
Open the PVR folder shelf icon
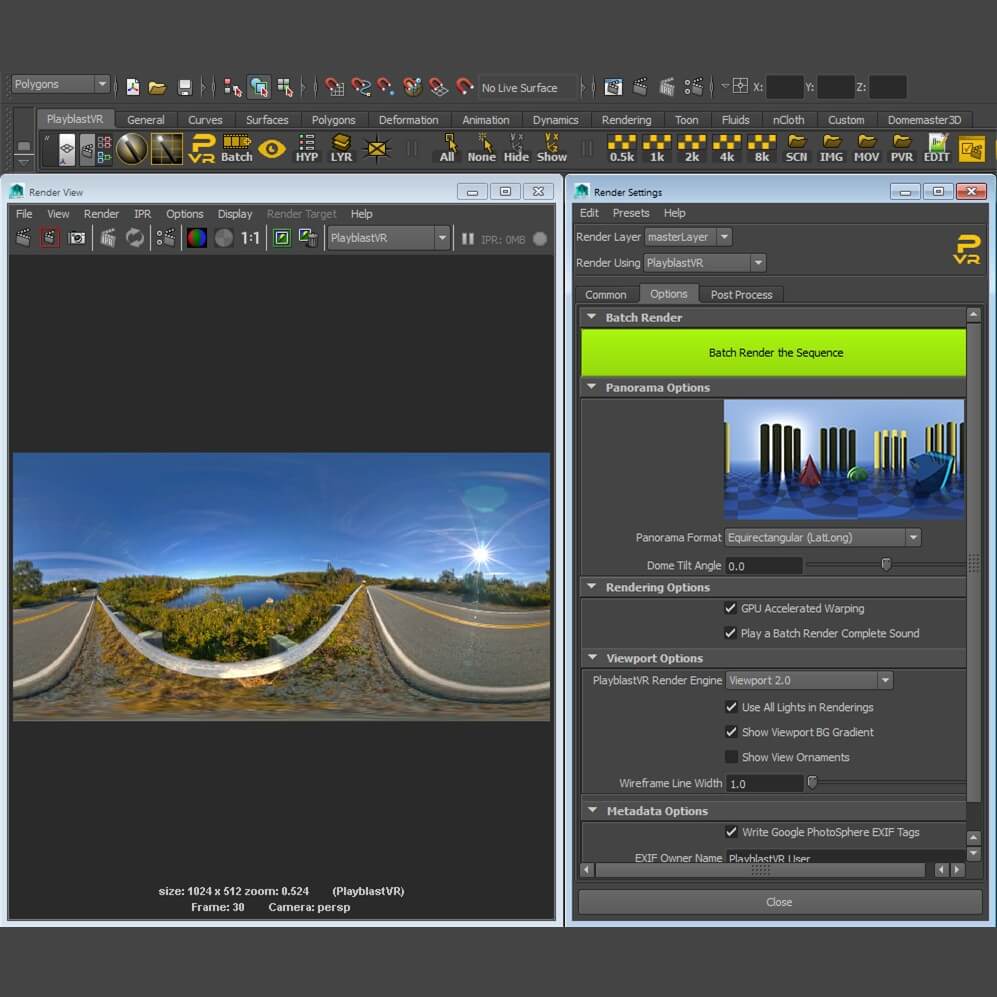[x=902, y=149]
